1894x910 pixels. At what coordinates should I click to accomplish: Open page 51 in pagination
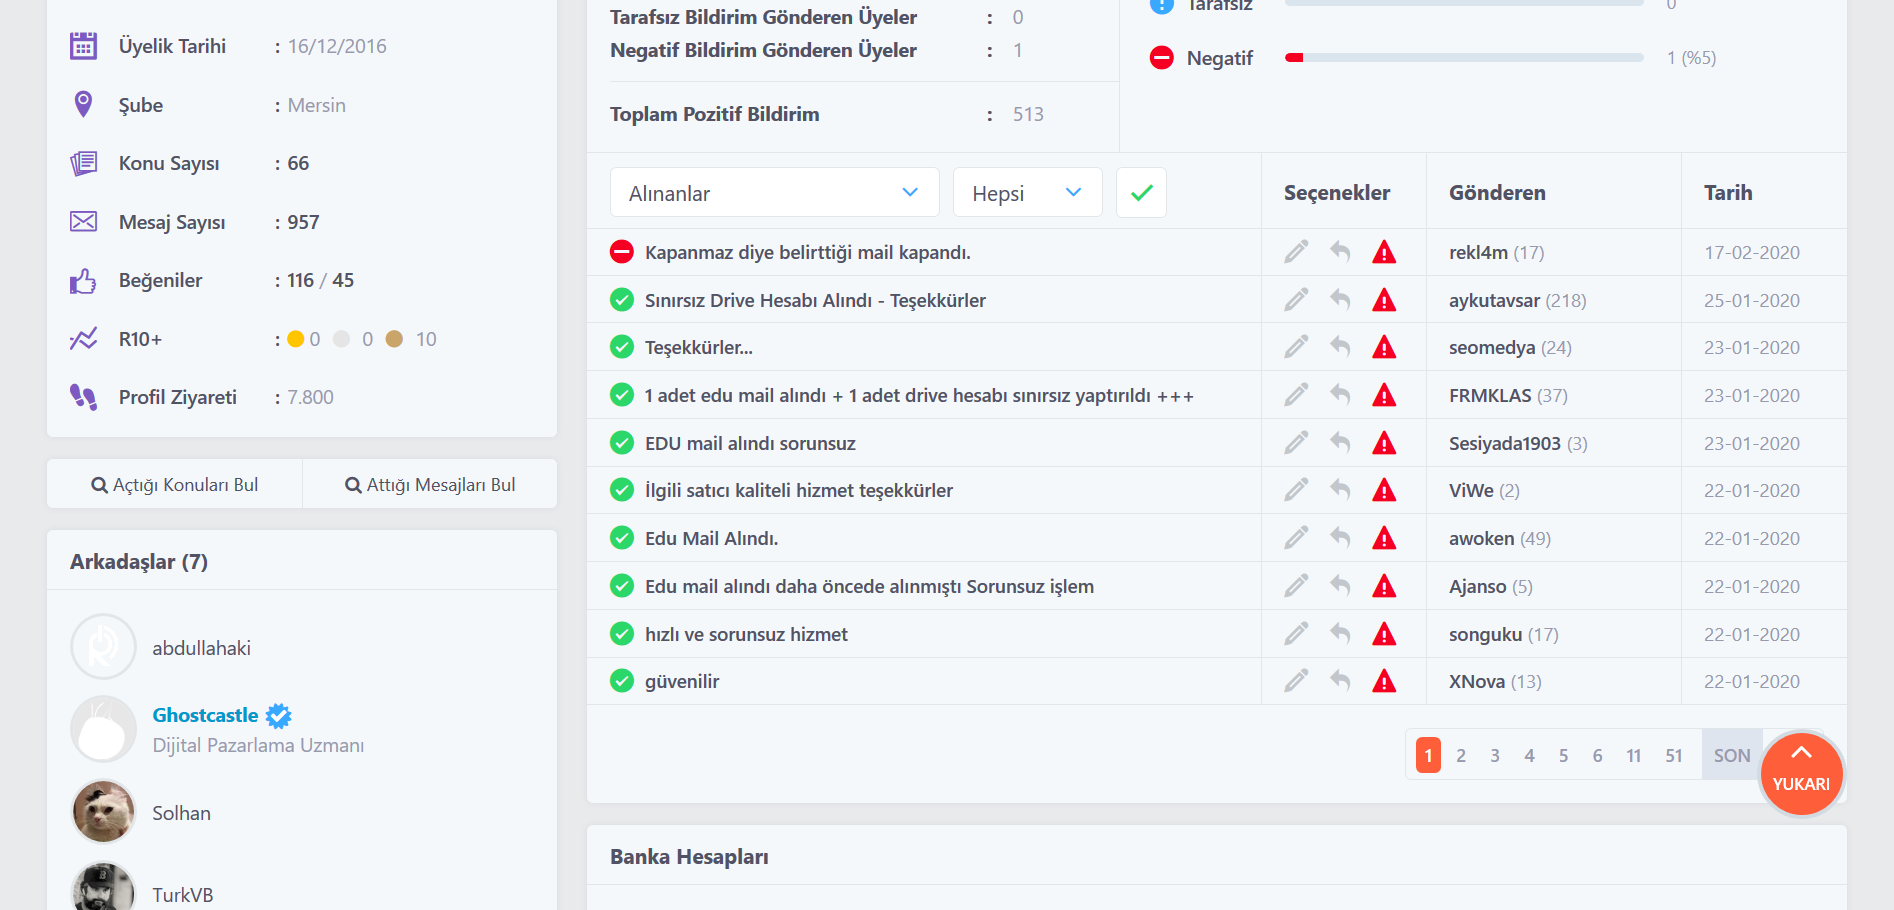[1673, 756]
